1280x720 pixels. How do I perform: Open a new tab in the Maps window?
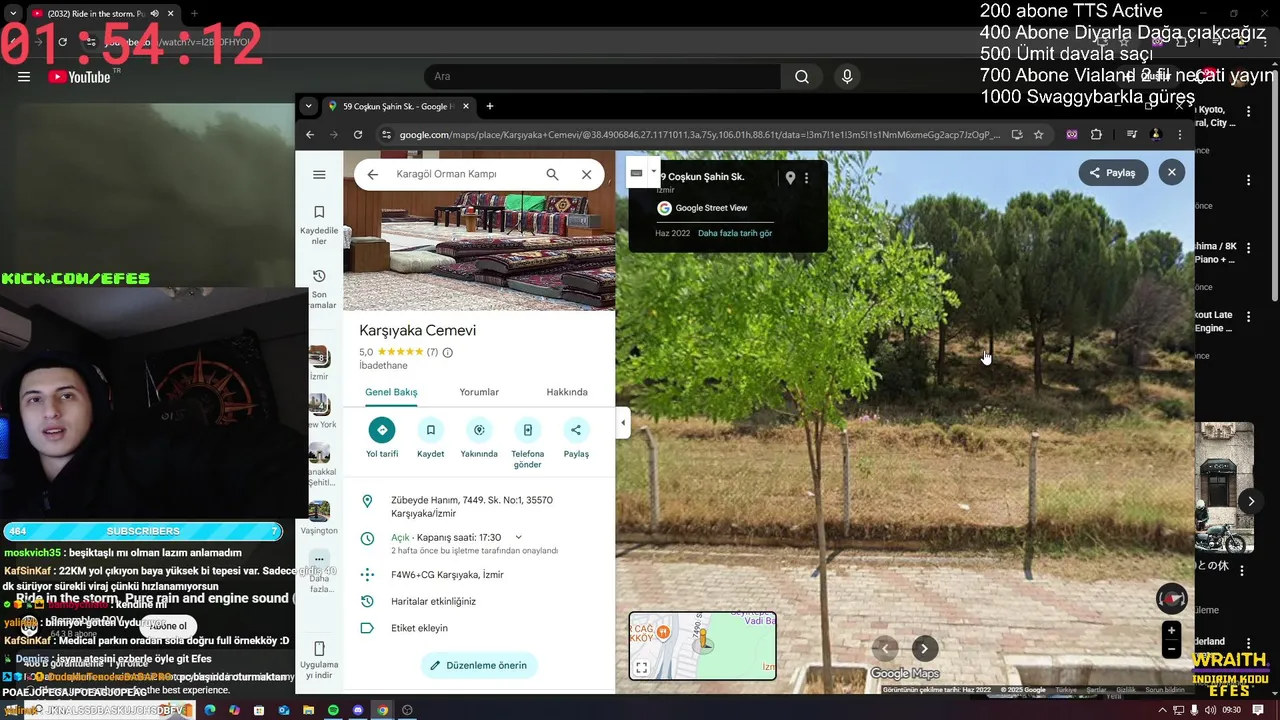pyautogui.click(x=490, y=106)
